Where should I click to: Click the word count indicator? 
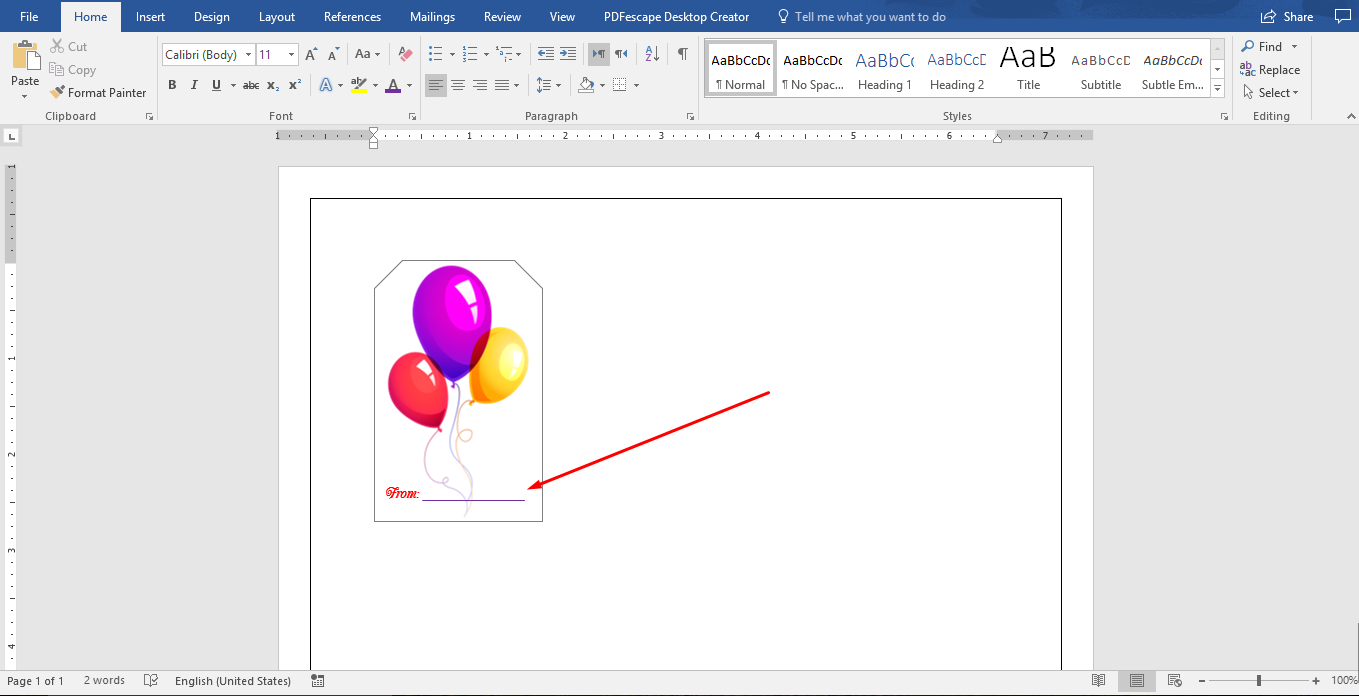point(103,680)
